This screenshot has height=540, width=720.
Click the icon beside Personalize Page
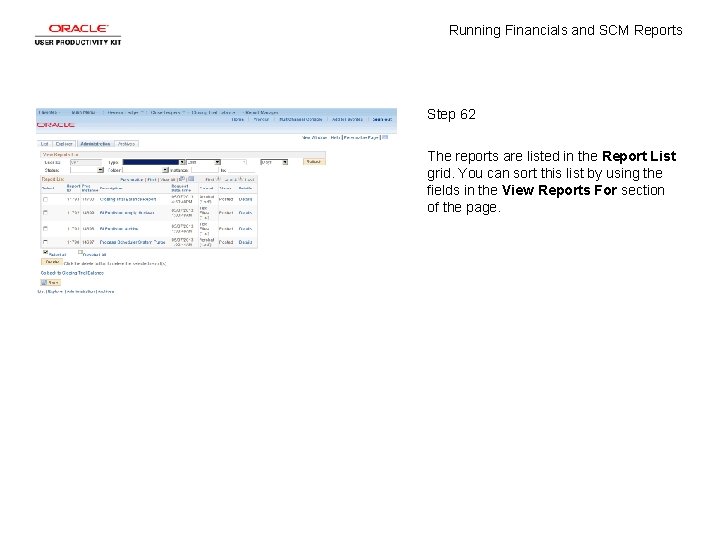coord(385,137)
